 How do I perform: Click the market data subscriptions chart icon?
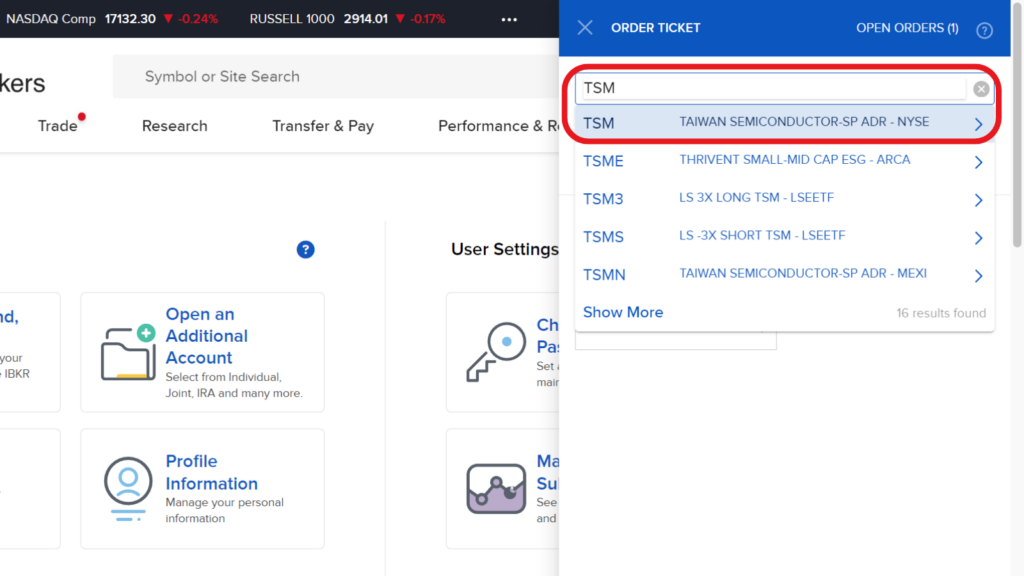[495, 490]
